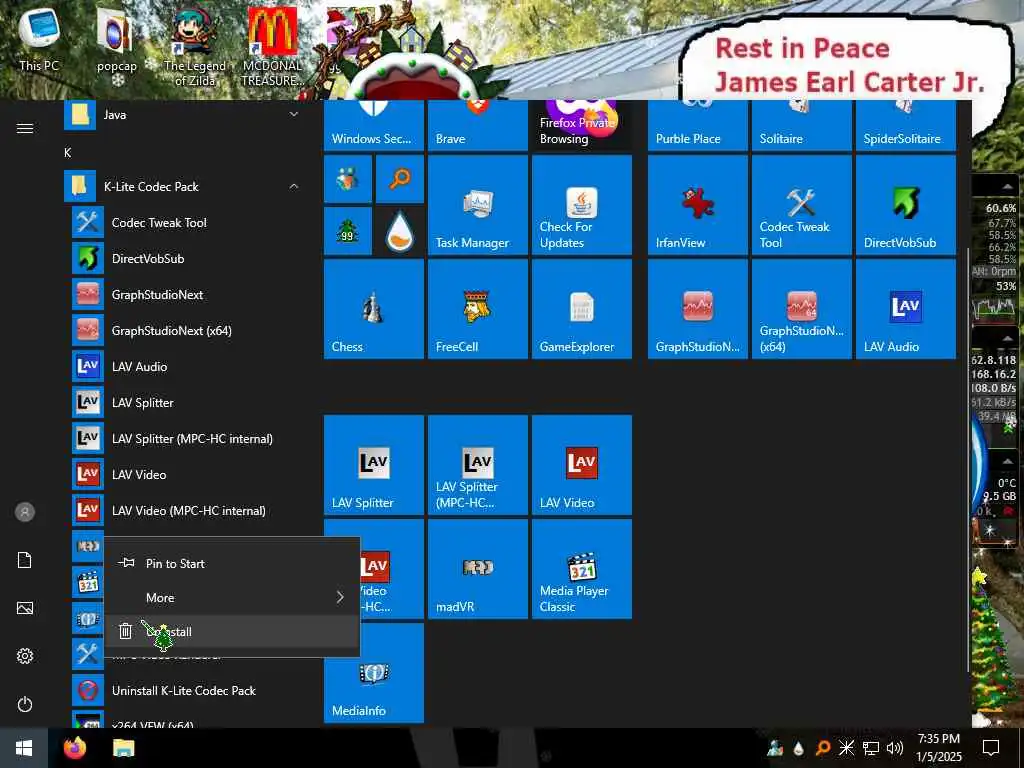This screenshot has height=768, width=1024.
Task: Open File Explorer from taskbar
Action: click(123, 748)
